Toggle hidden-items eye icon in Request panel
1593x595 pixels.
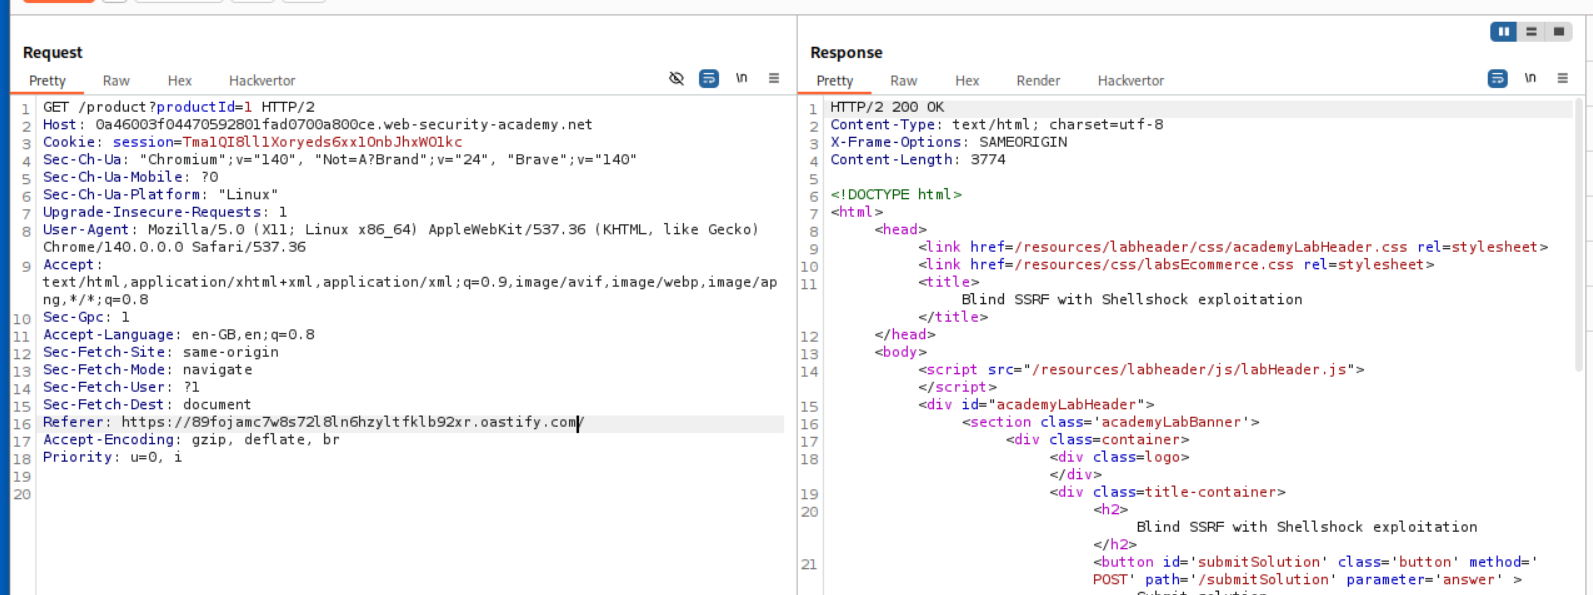[x=676, y=78]
